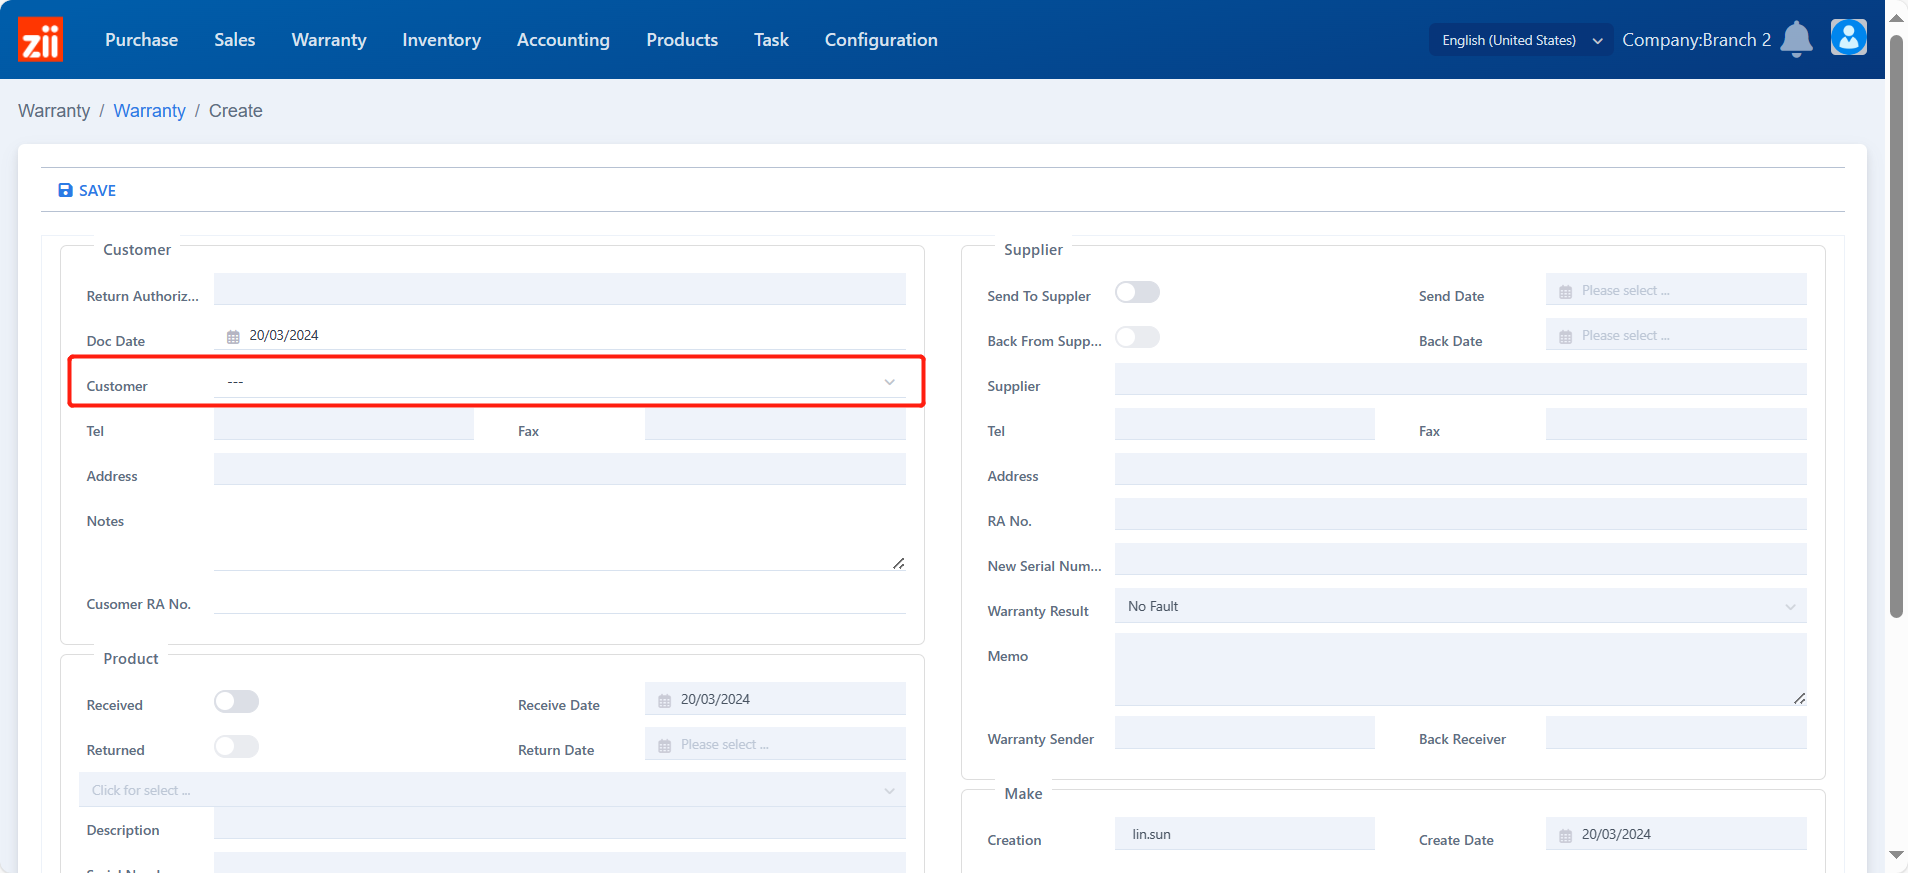Click the Cusomer RA No. field
The height and width of the screenshot is (873, 1908).
[x=560, y=598]
